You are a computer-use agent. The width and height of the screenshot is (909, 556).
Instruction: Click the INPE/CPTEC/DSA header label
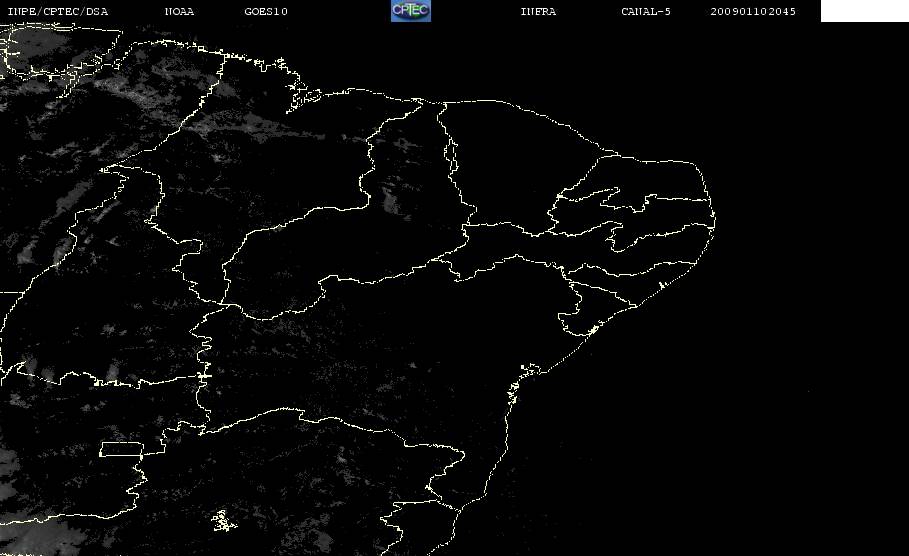pos(57,12)
